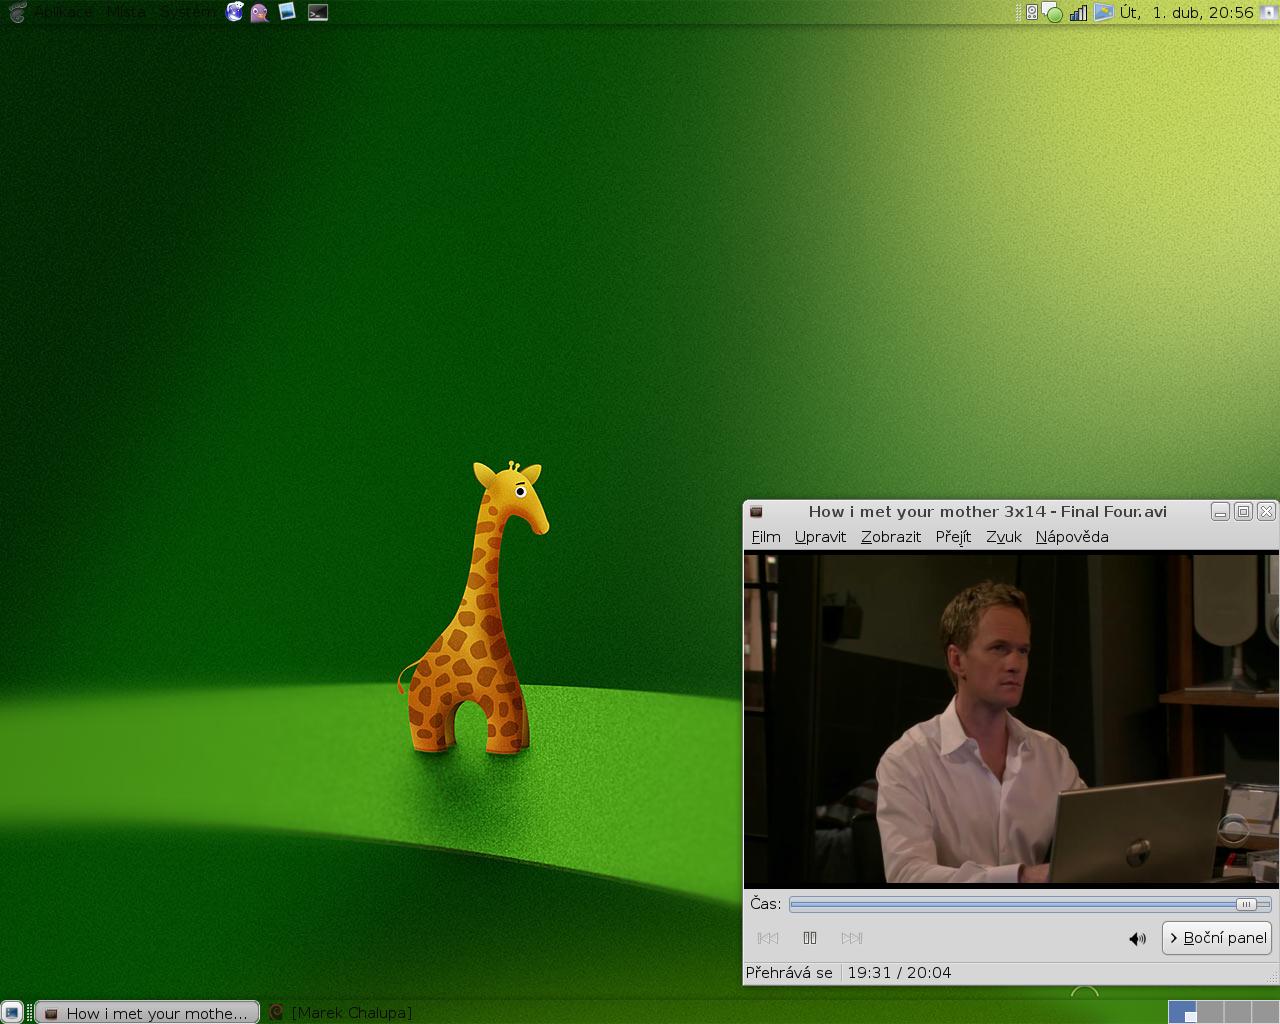Image resolution: width=1280 pixels, height=1024 pixels.
Task: Launch the terminal icon in top panel
Action: 318,12
